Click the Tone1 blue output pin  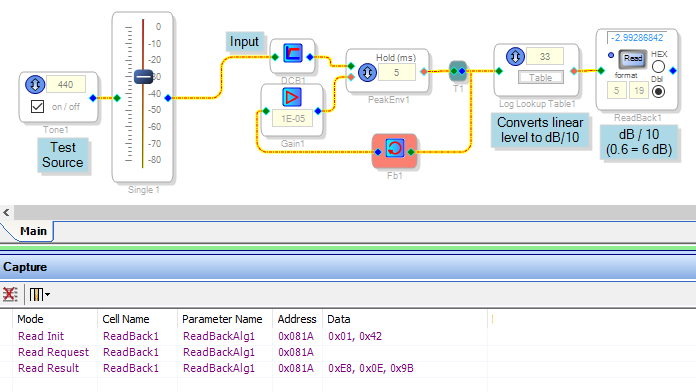click(x=93, y=98)
